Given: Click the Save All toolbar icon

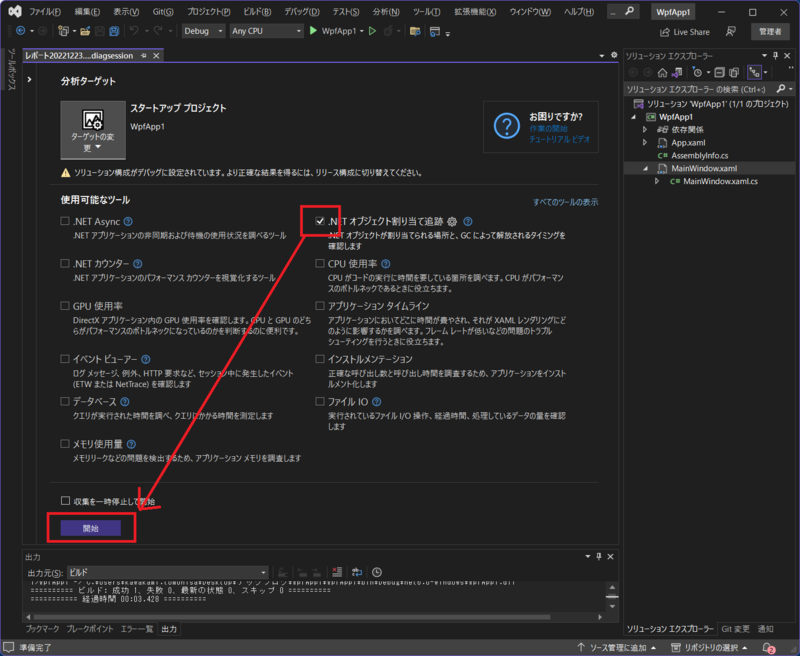Looking at the screenshot, I should coord(114,31).
